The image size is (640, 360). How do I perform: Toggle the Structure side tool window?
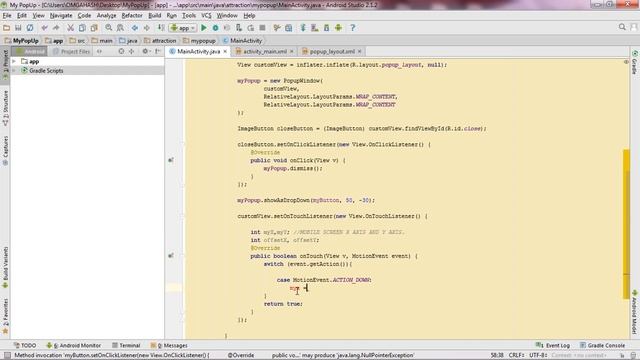(x=5, y=108)
